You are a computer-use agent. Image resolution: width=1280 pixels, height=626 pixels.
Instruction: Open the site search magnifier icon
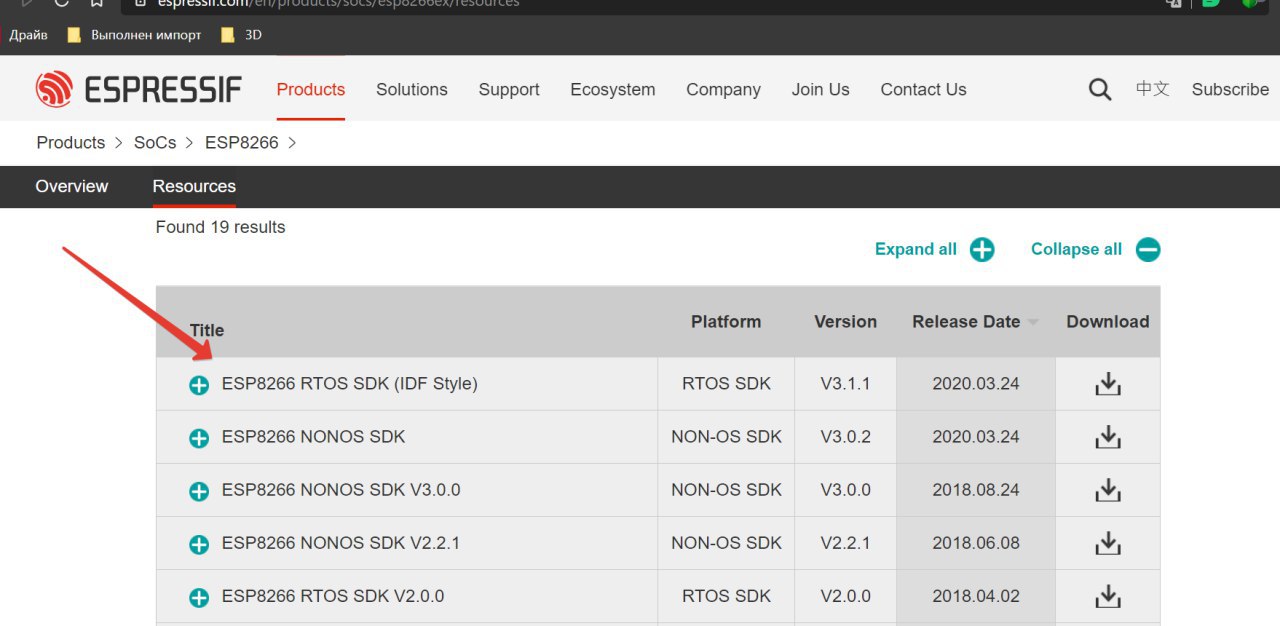[x=1100, y=90]
